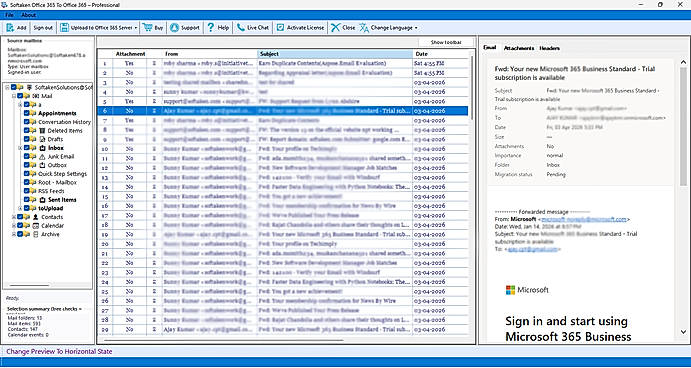Uncheck the RSS Feeds checkbox
This screenshot has width=691, height=368.
click(27, 191)
